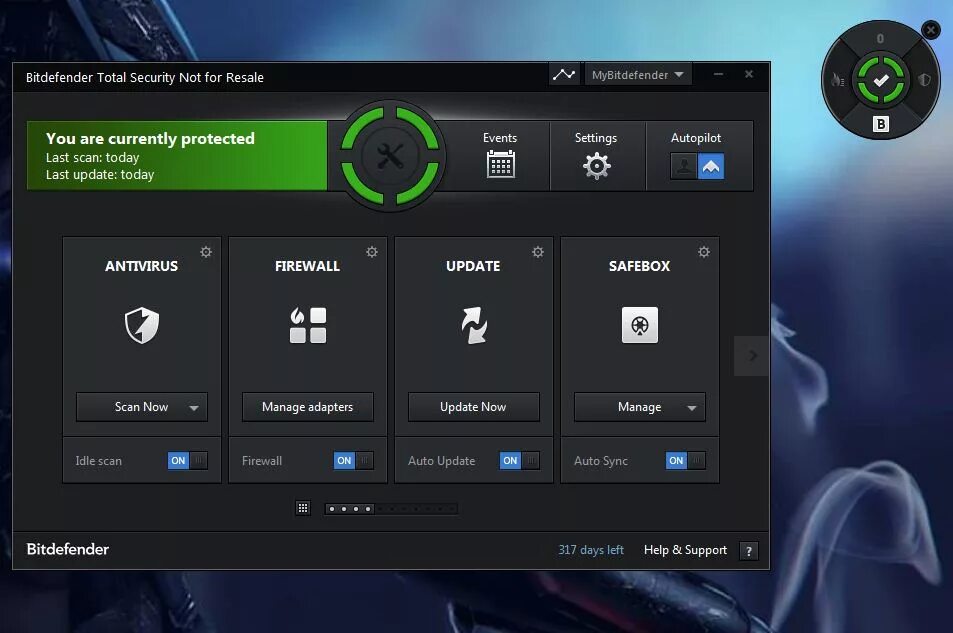Start a scan with Scan Now
The image size is (953, 633).
(x=142, y=407)
